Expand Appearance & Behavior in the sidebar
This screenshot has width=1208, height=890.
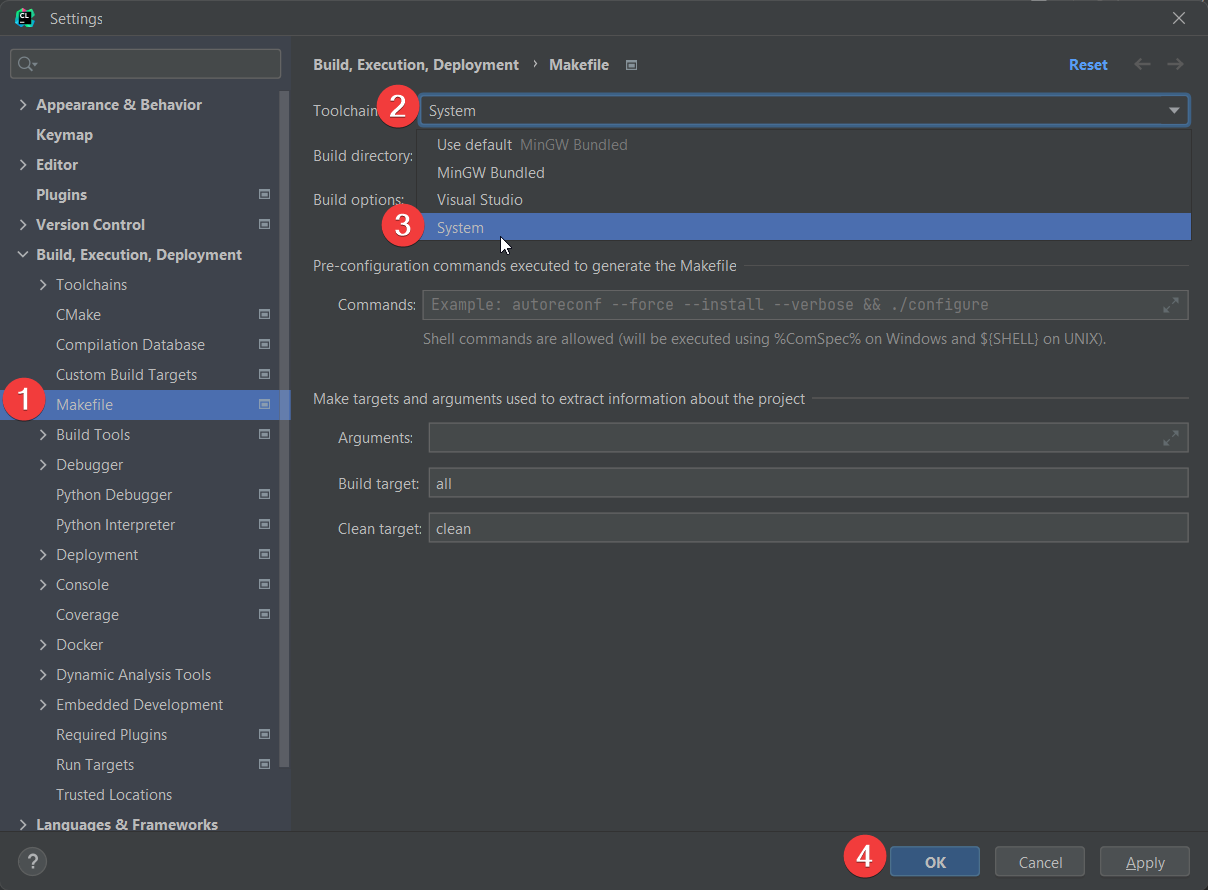pyautogui.click(x=23, y=104)
